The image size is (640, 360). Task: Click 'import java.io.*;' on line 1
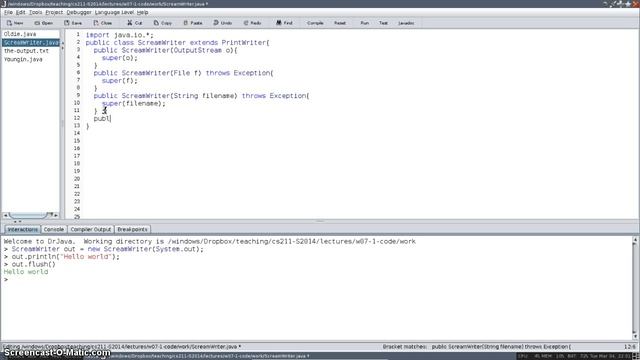(120, 35)
